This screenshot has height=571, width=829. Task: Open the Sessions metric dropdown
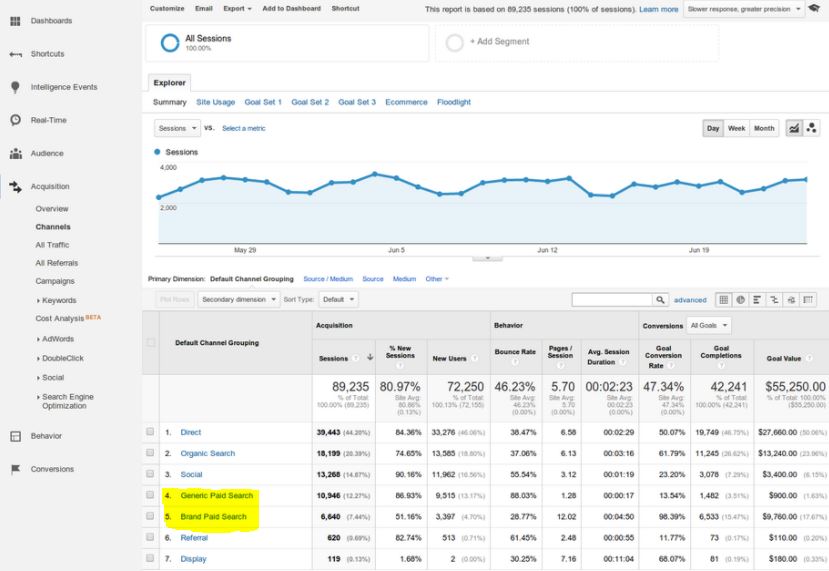pyautogui.click(x=177, y=128)
